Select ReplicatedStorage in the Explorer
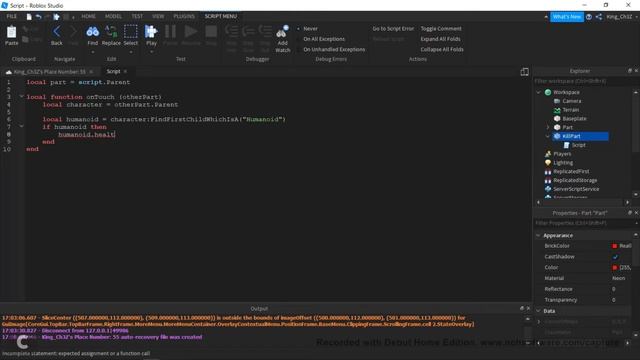Viewport: 640px width, 360px height. coord(575,180)
